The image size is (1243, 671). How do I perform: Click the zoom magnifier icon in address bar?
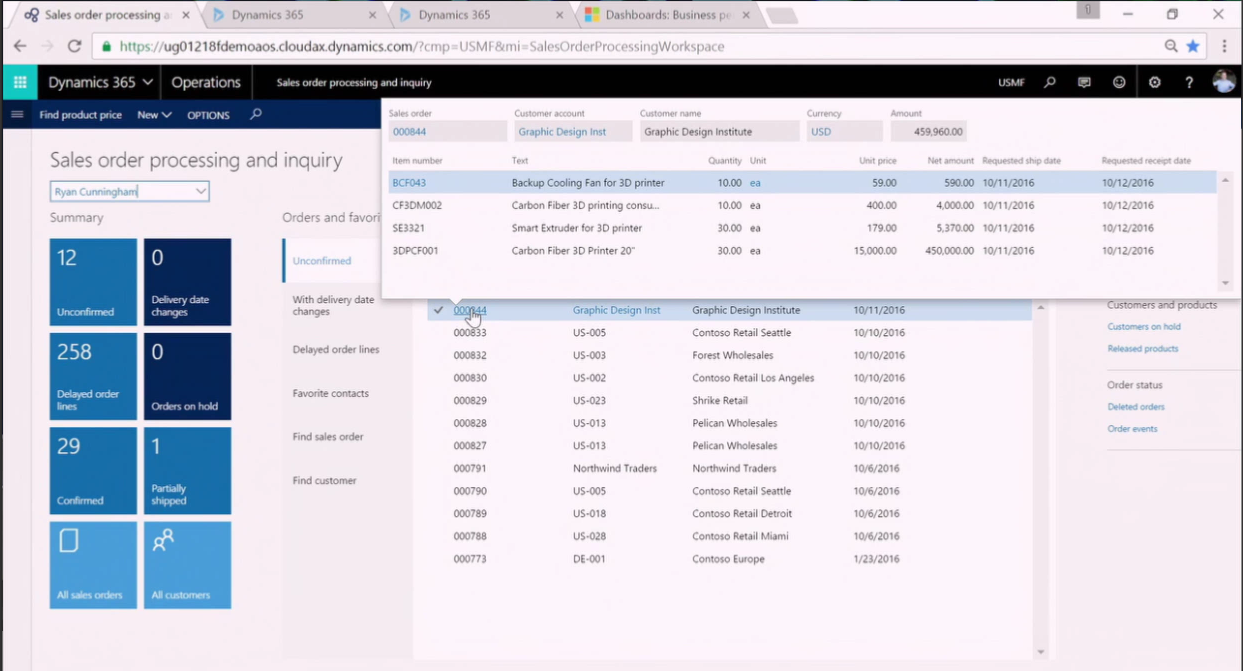pos(1171,46)
